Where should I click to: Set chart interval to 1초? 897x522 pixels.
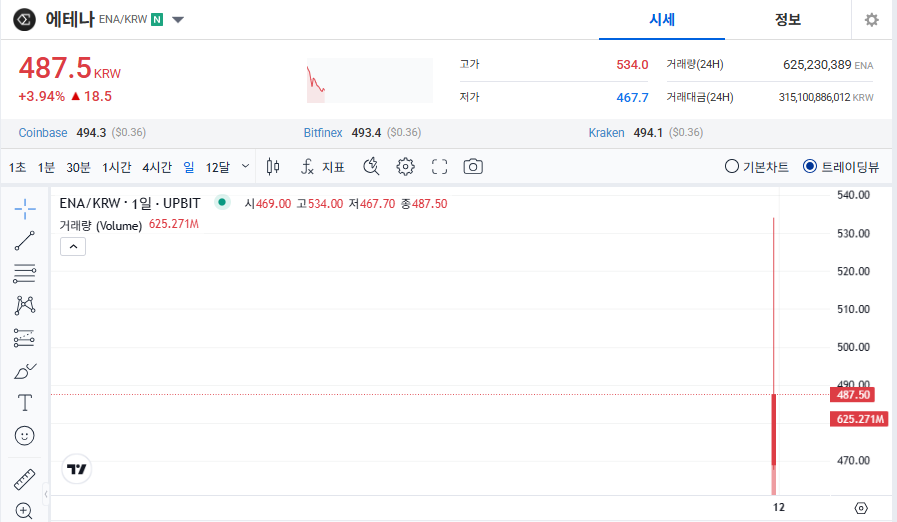[17, 167]
